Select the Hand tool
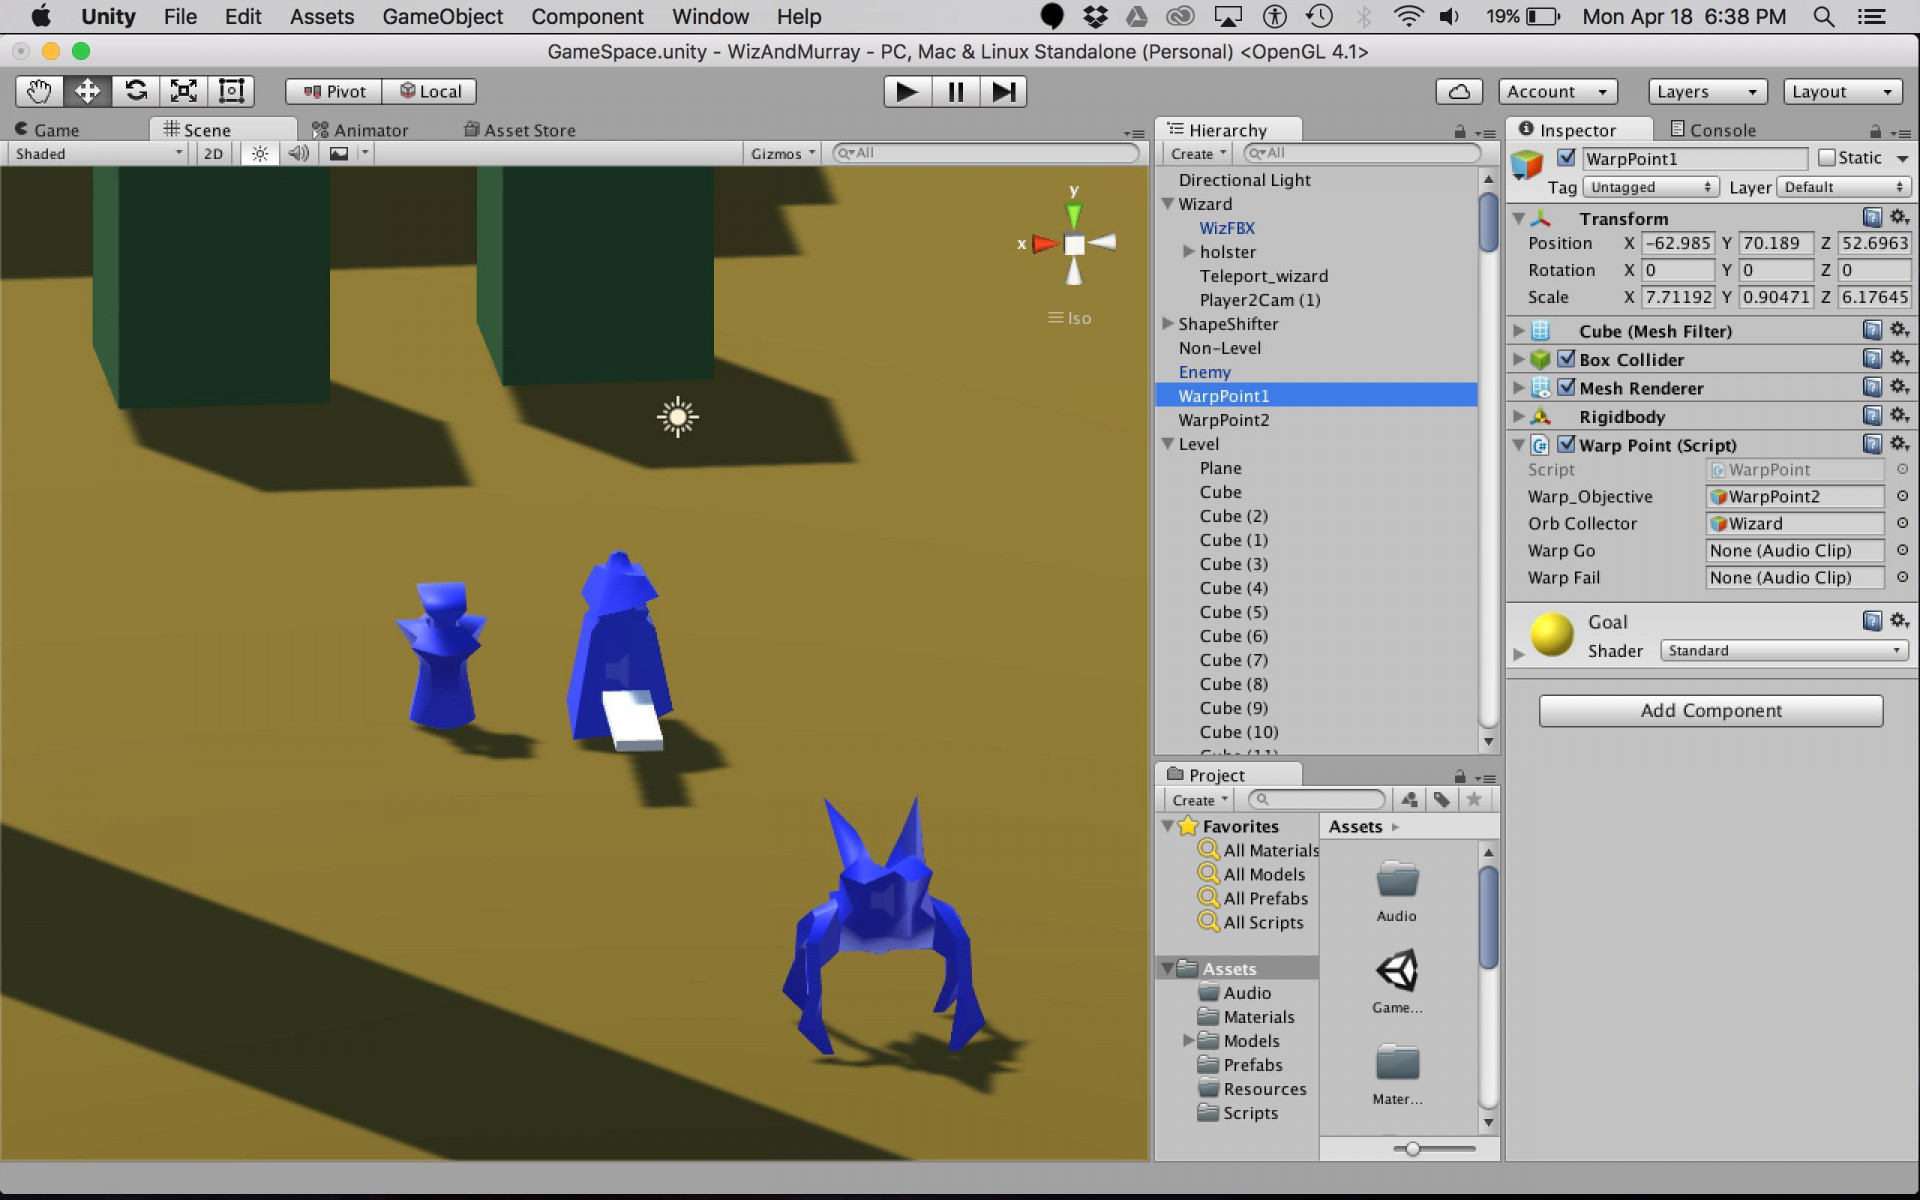 coord(39,91)
